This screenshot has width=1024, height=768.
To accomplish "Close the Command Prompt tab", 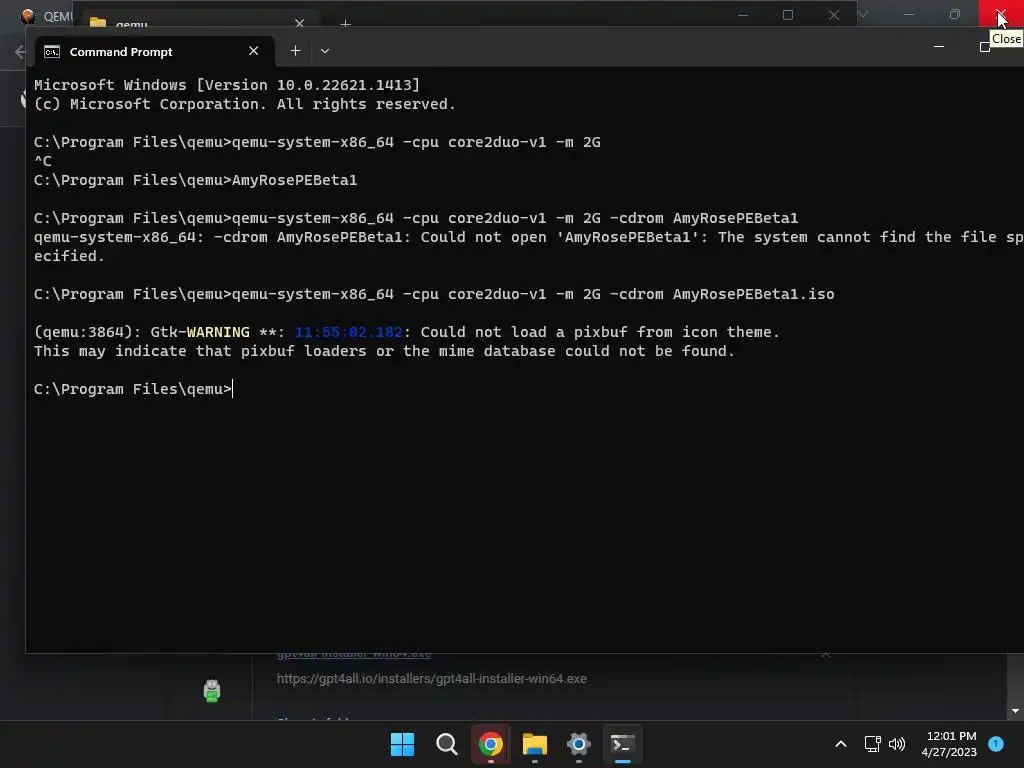I will click(253, 51).
